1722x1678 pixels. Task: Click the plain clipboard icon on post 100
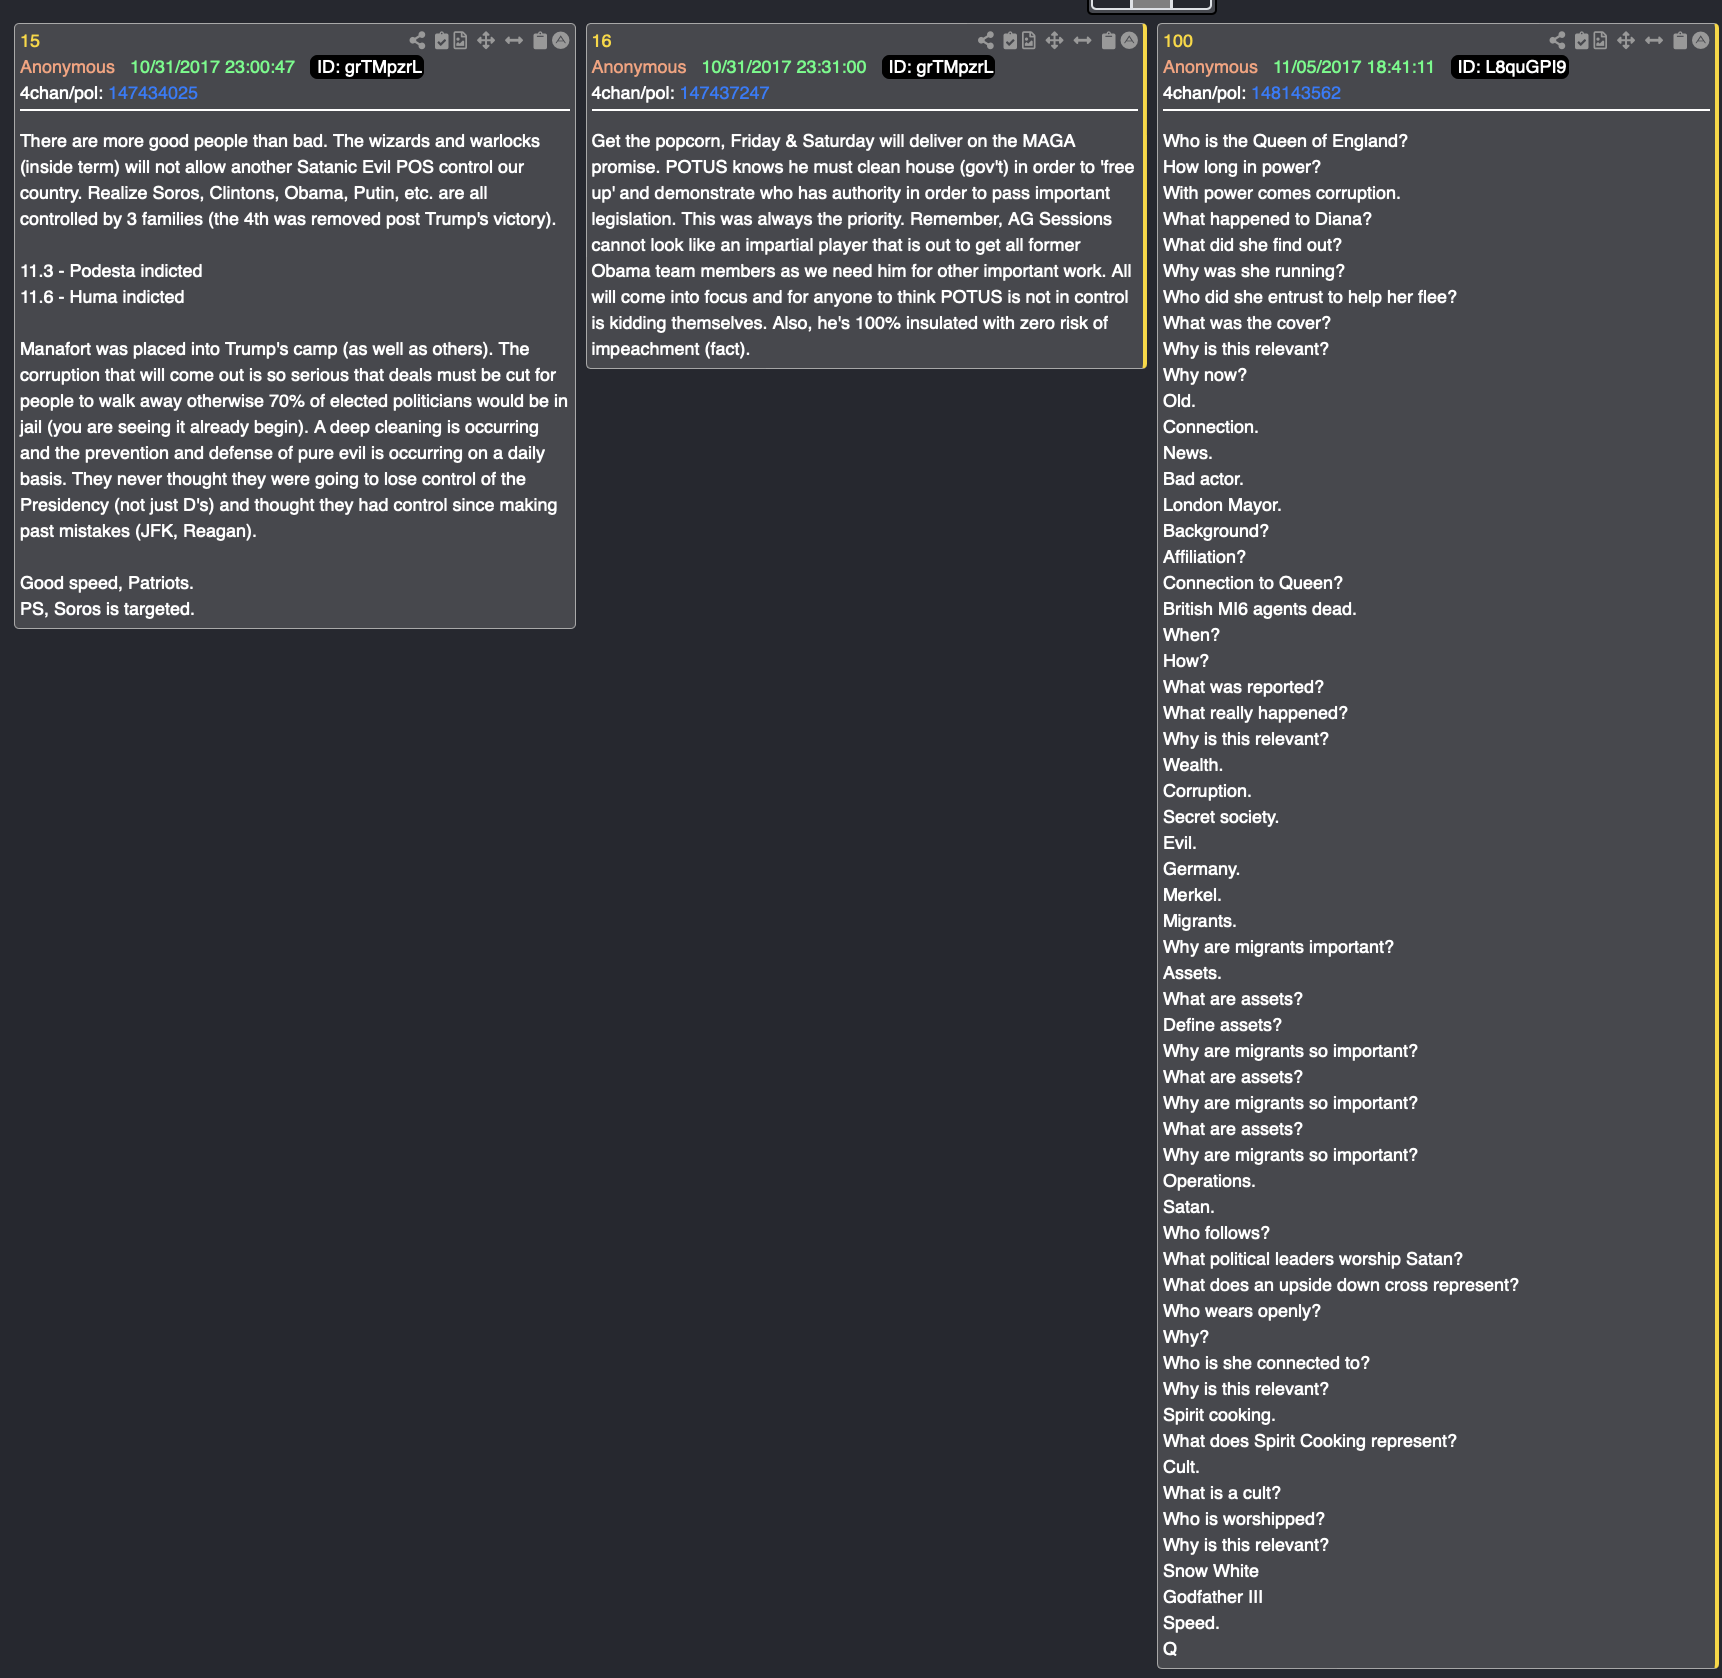[x=1680, y=41]
